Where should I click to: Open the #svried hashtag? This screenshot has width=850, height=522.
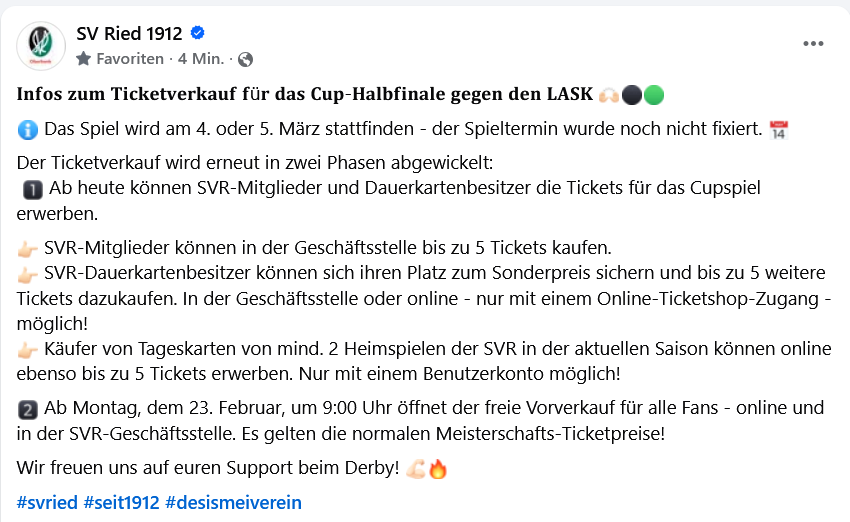coord(47,502)
